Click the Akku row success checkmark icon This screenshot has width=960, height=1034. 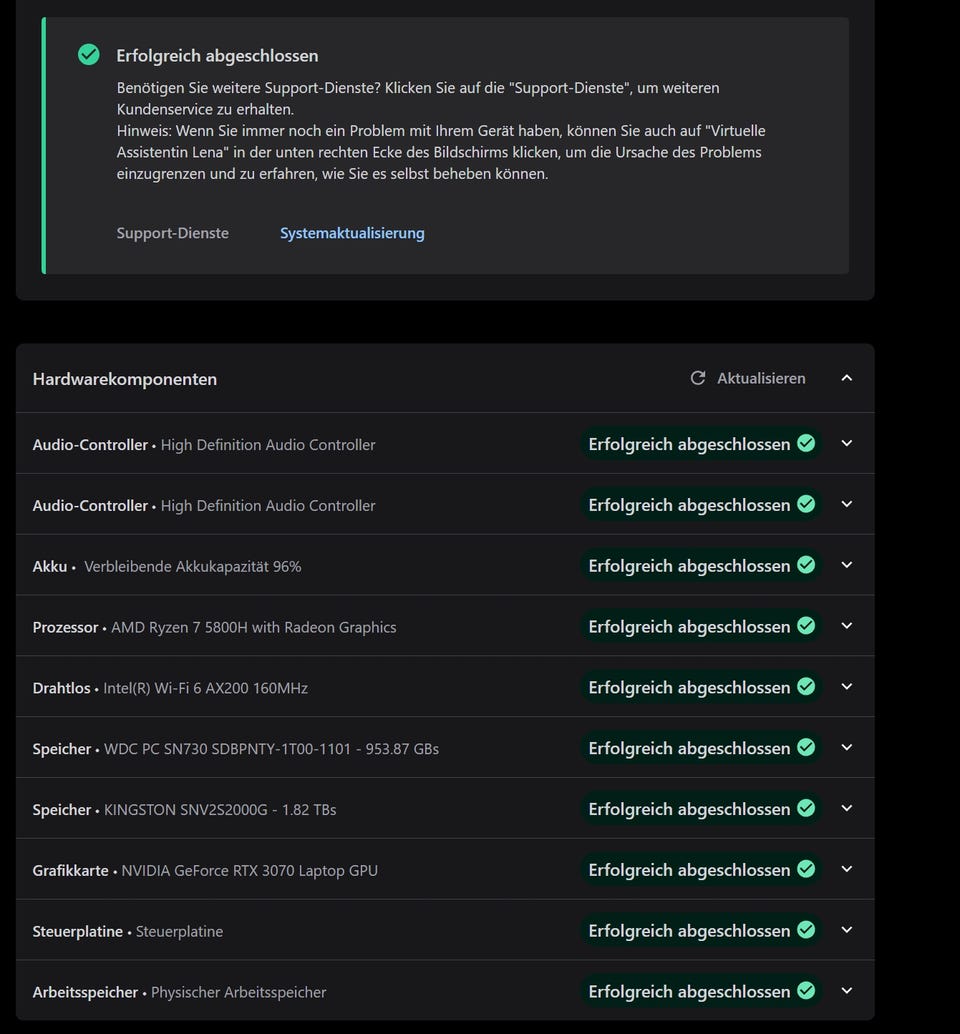pos(806,565)
